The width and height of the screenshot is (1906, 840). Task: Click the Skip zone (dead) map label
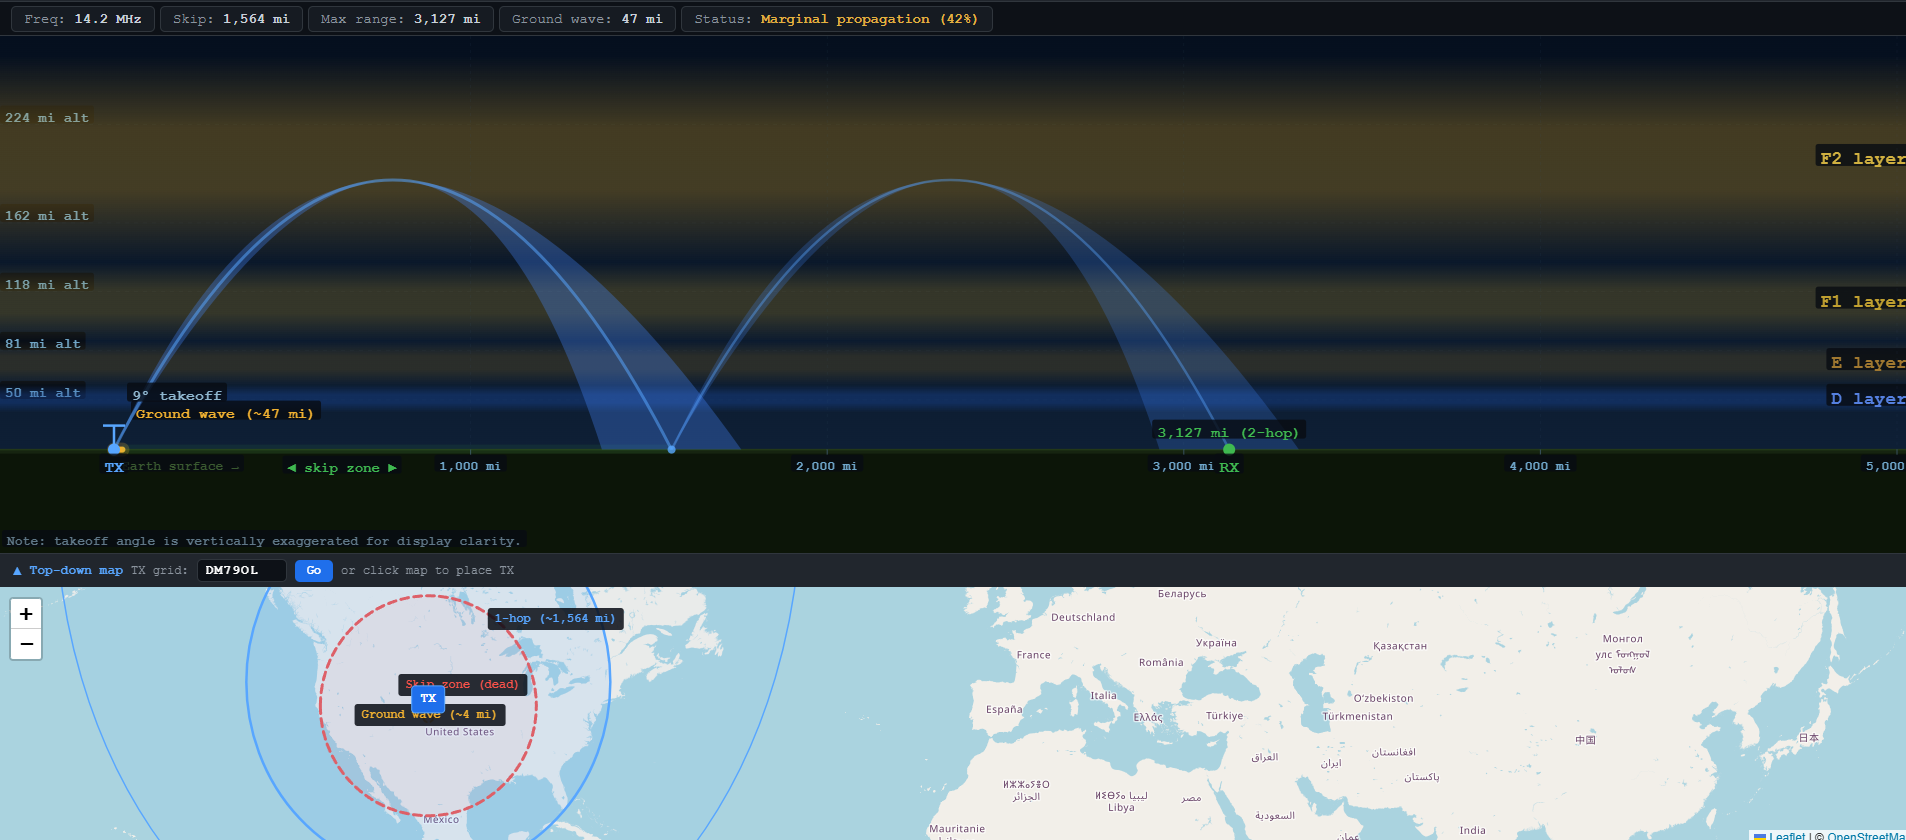coord(462,685)
